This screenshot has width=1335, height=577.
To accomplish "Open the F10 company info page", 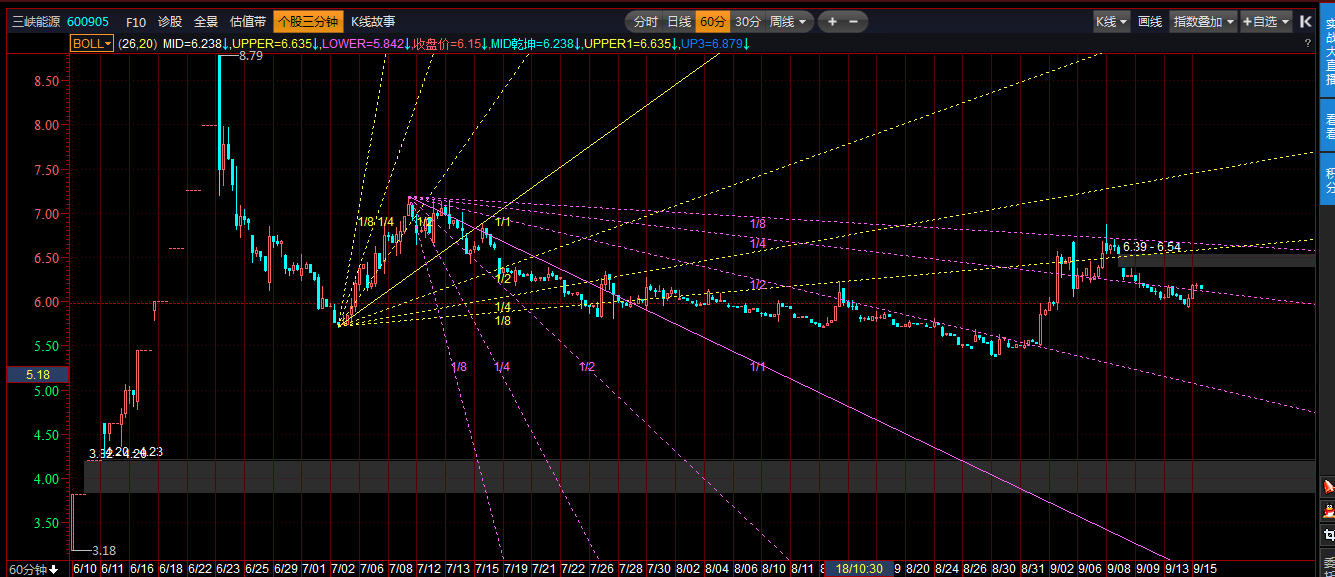I will (136, 22).
